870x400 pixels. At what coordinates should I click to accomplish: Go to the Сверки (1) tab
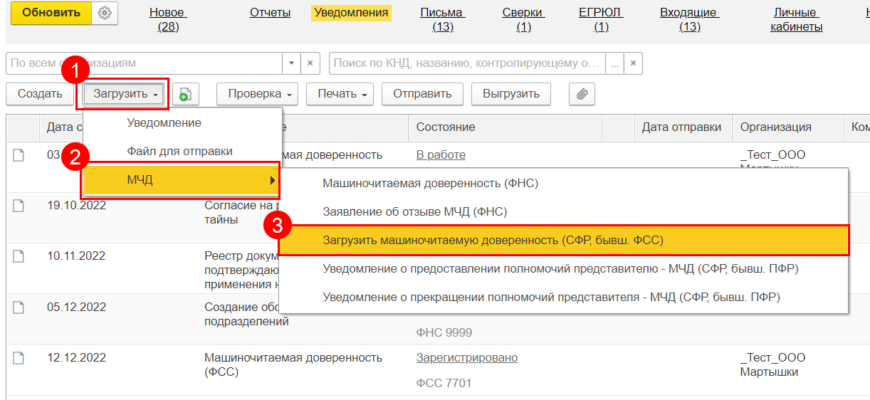523,20
